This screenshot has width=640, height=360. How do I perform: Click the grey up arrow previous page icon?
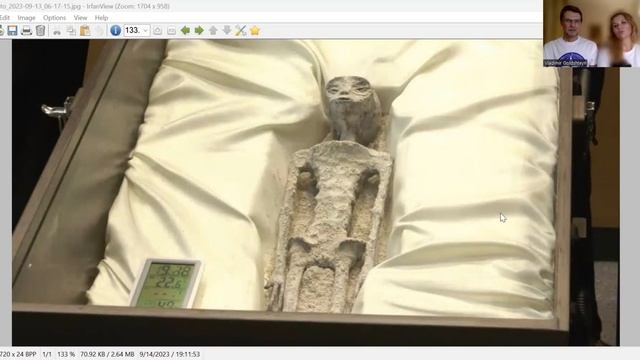point(213,30)
